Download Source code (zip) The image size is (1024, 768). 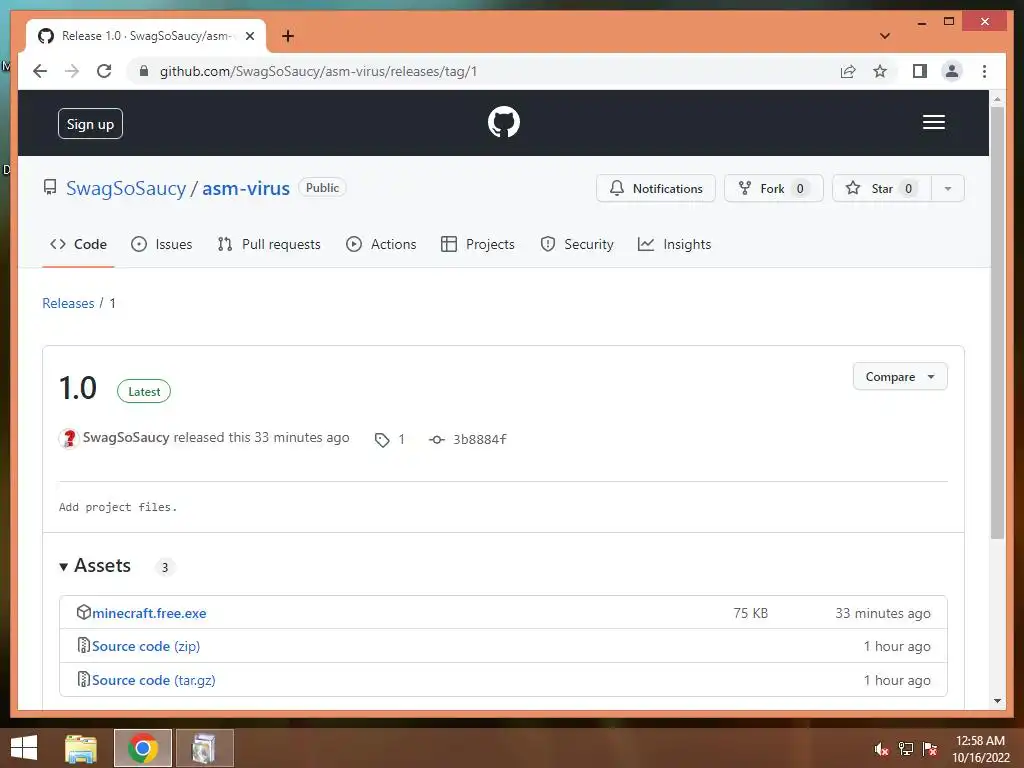click(146, 646)
